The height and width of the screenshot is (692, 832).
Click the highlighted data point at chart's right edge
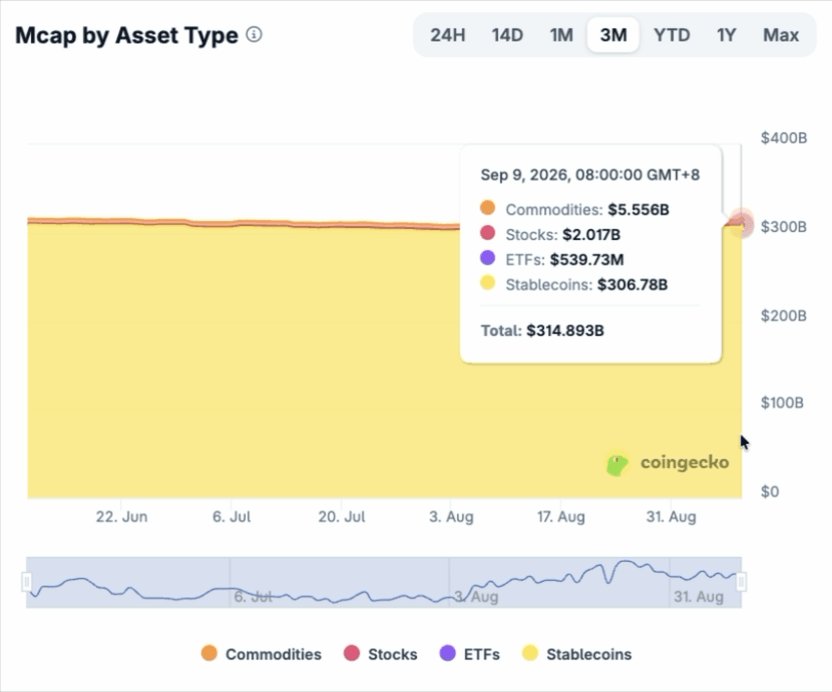(741, 224)
